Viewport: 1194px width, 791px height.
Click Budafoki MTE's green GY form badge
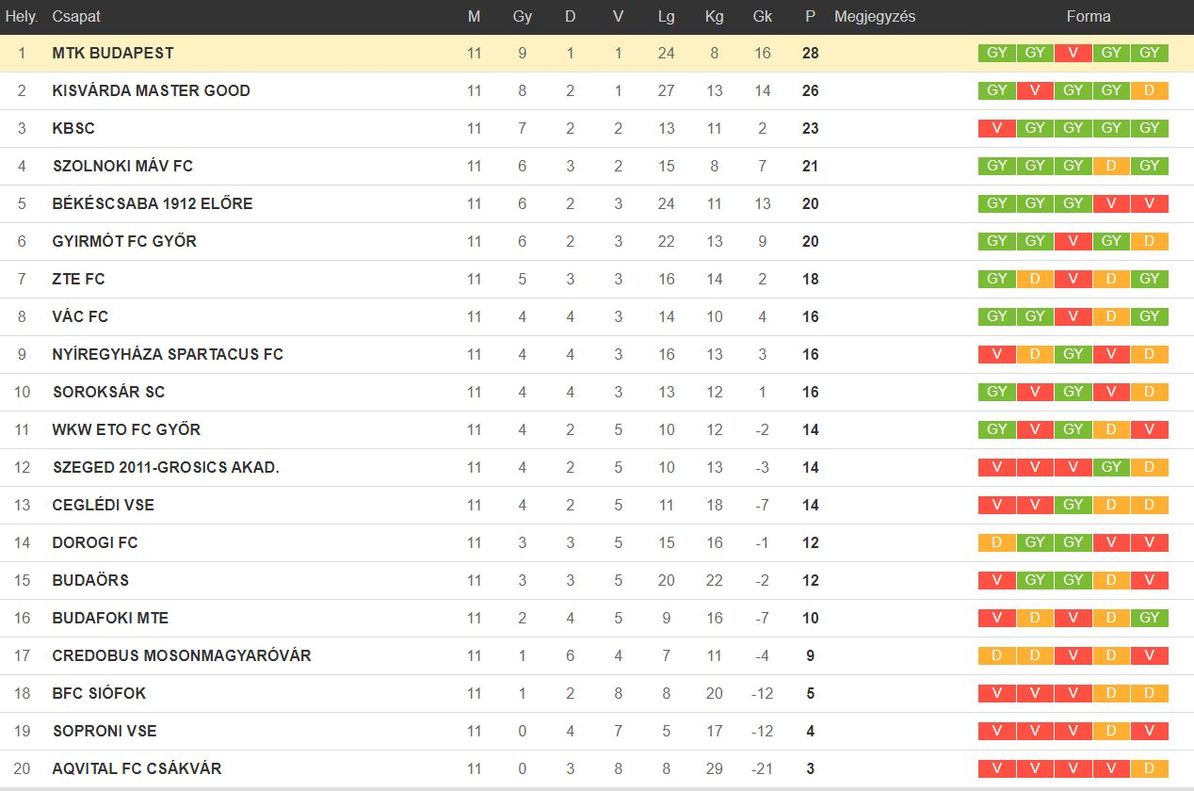coord(1149,617)
